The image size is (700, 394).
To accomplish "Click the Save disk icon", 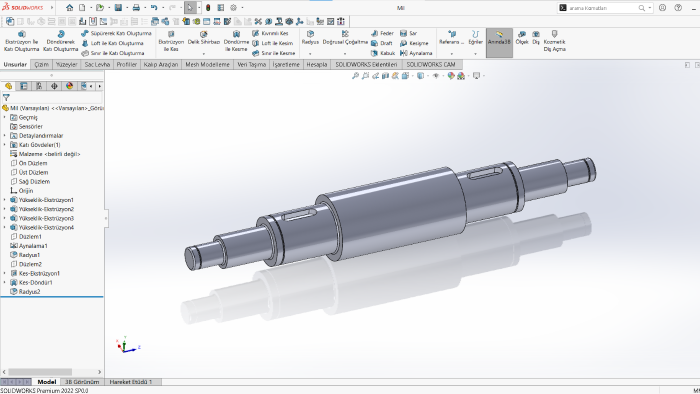I will pyautogui.click(x=118, y=8).
